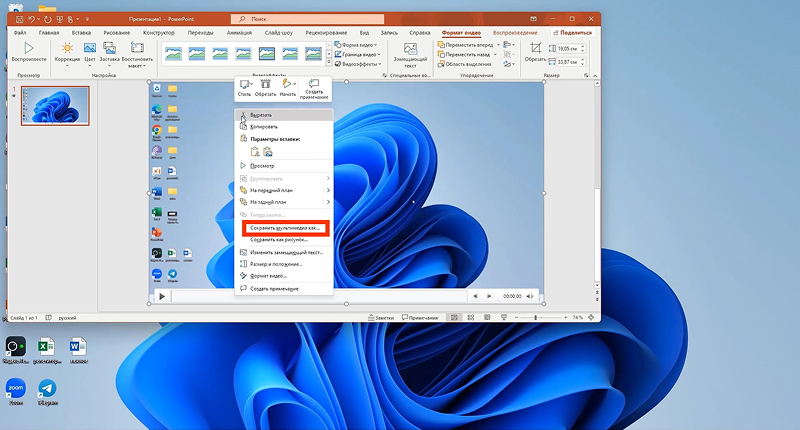Image resolution: width=800 pixels, height=430 pixels.
Task: Open the Коррекция video correction tool
Action: [67, 48]
